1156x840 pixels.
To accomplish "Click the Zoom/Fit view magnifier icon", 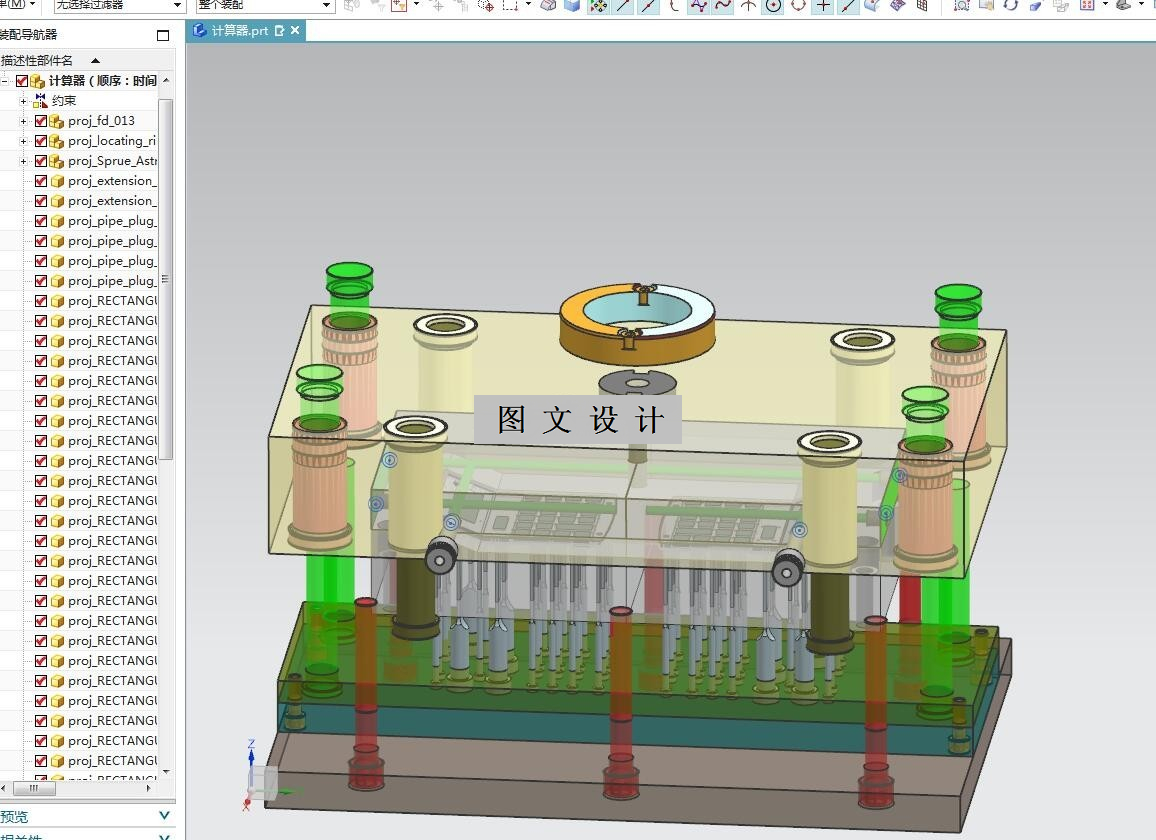I will coord(961,5).
